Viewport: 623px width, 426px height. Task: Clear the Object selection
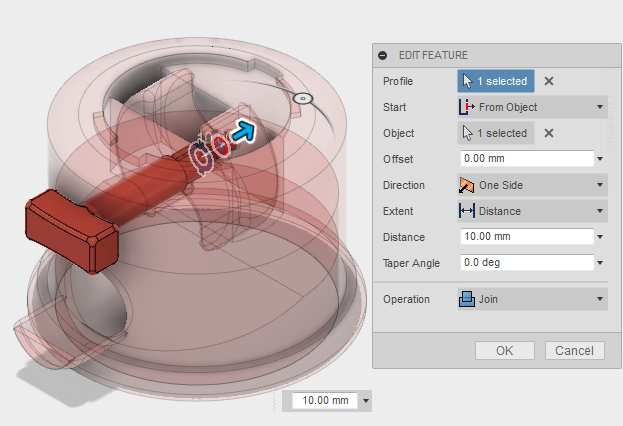coord(549,133)
